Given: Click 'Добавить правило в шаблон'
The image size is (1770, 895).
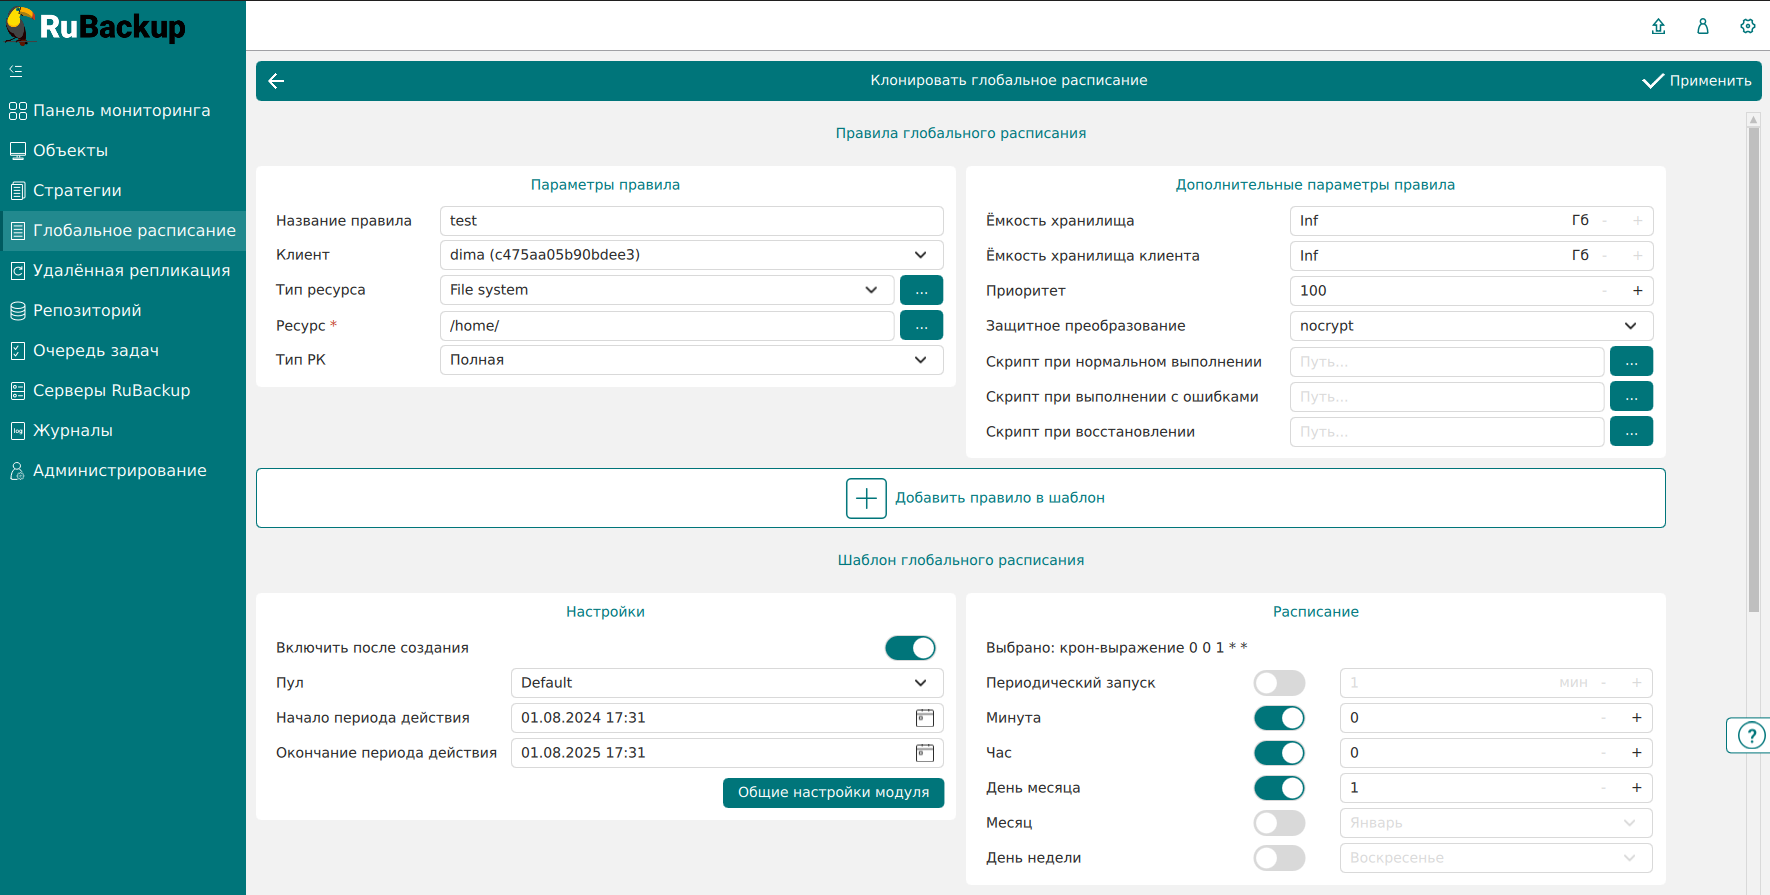Looking at the screenshot, I should (961, 498).
